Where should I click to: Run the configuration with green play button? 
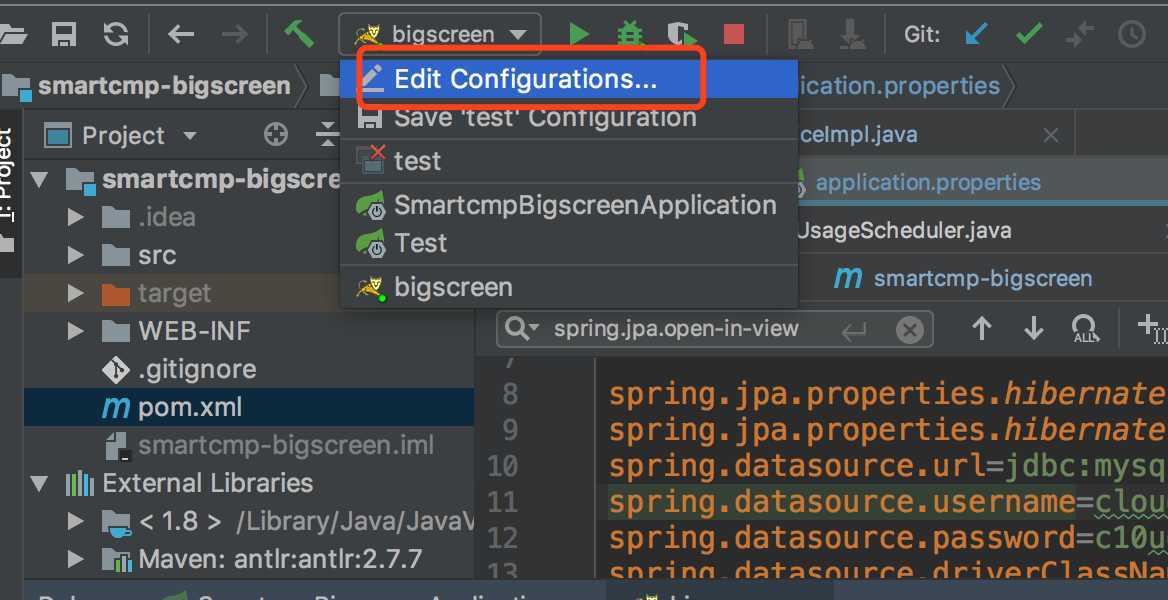coord(579,34)
